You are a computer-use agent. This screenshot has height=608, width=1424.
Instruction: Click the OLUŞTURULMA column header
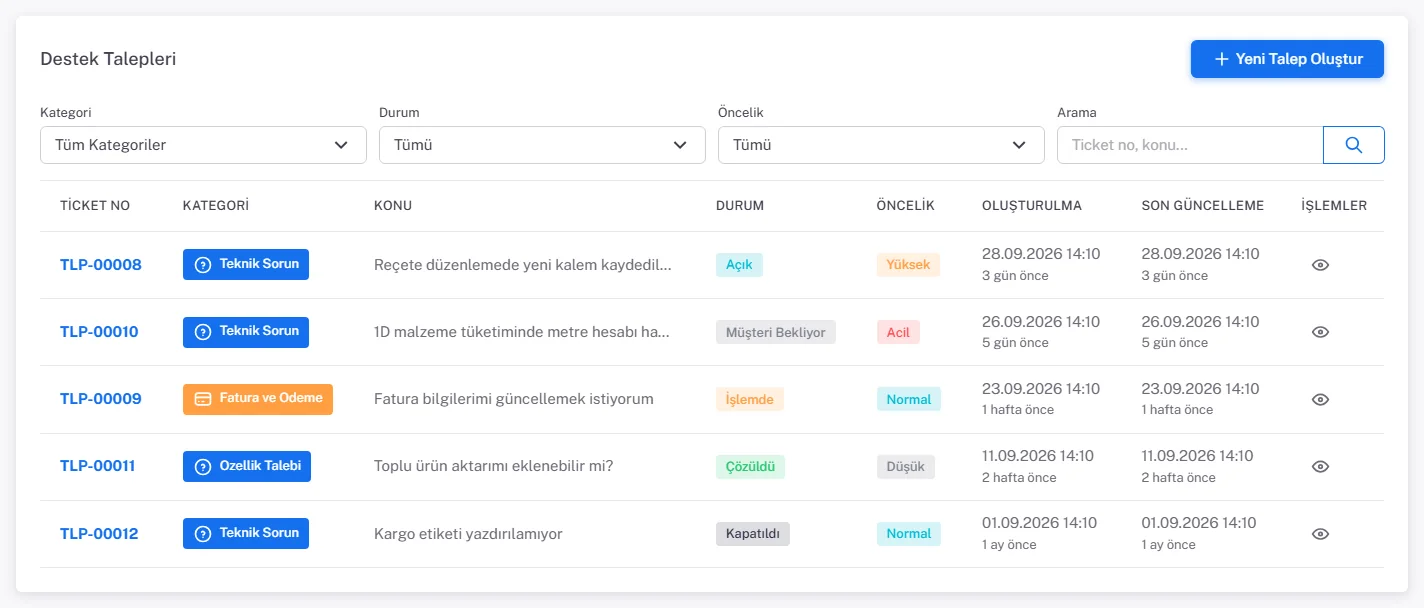click(x=1032, y=206)
